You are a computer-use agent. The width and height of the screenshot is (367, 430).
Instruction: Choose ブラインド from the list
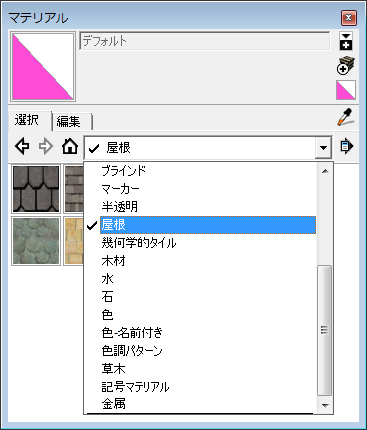pos(208,171)
